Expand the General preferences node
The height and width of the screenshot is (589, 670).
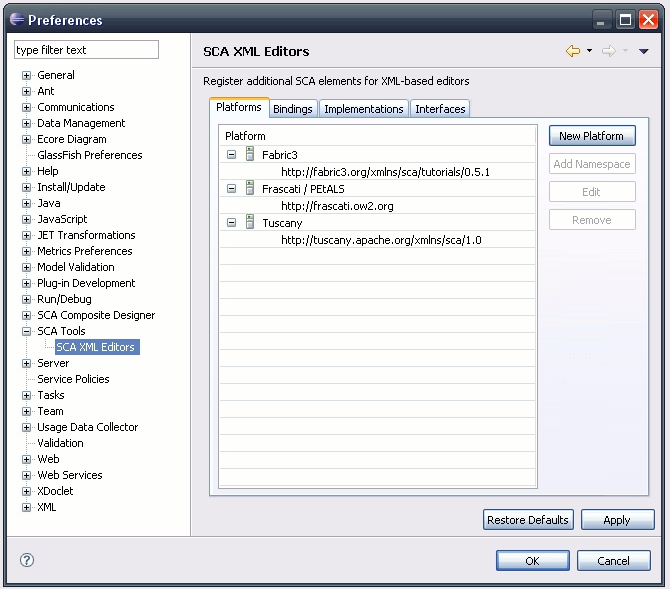coord(26,76)
